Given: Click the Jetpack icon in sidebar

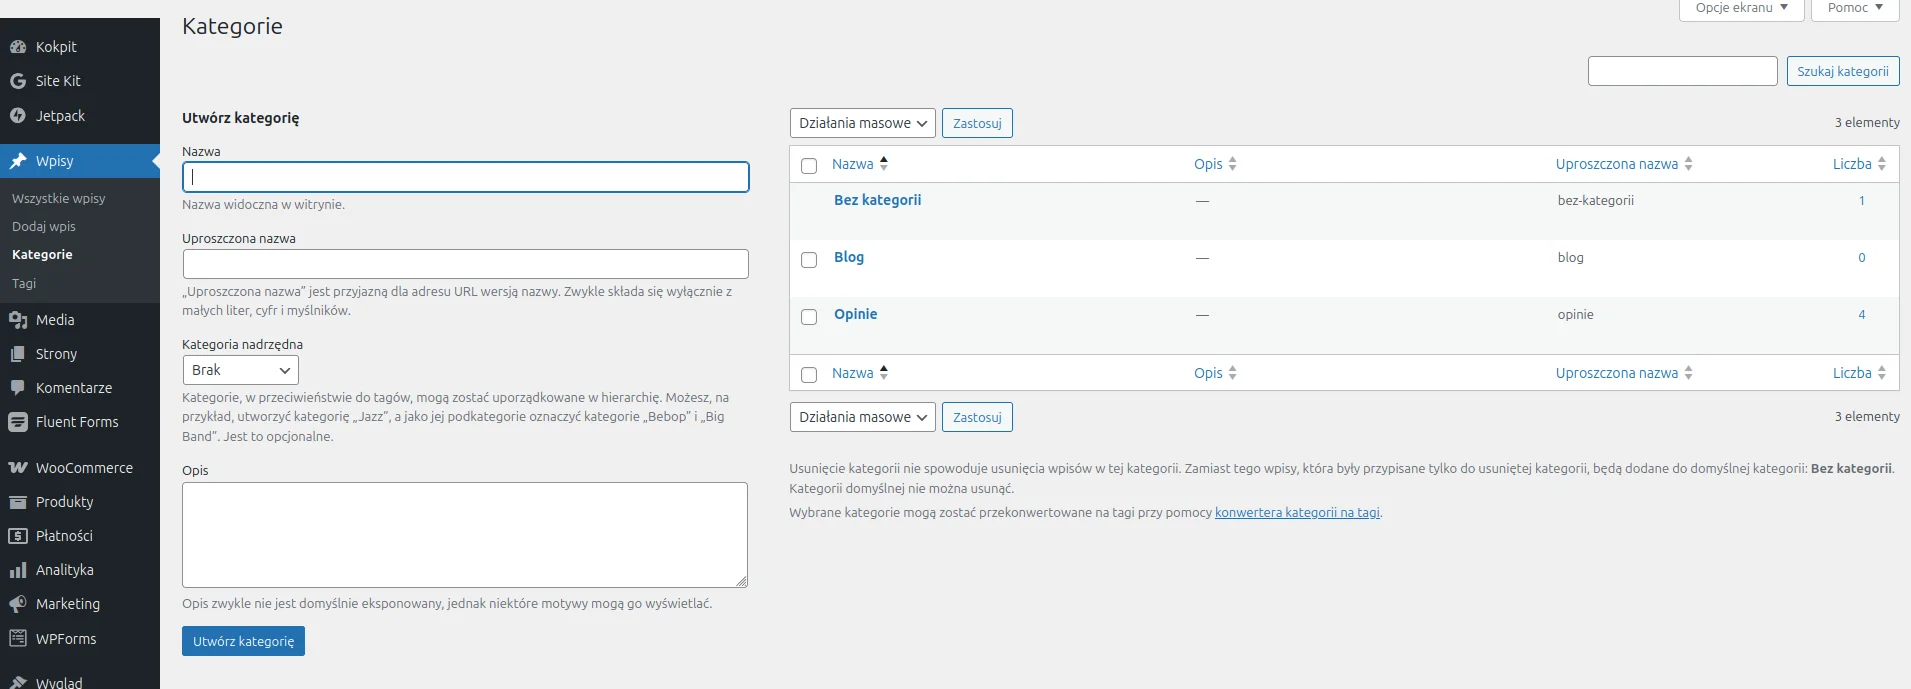Looking at the screenshot, I should pos(18,116).
